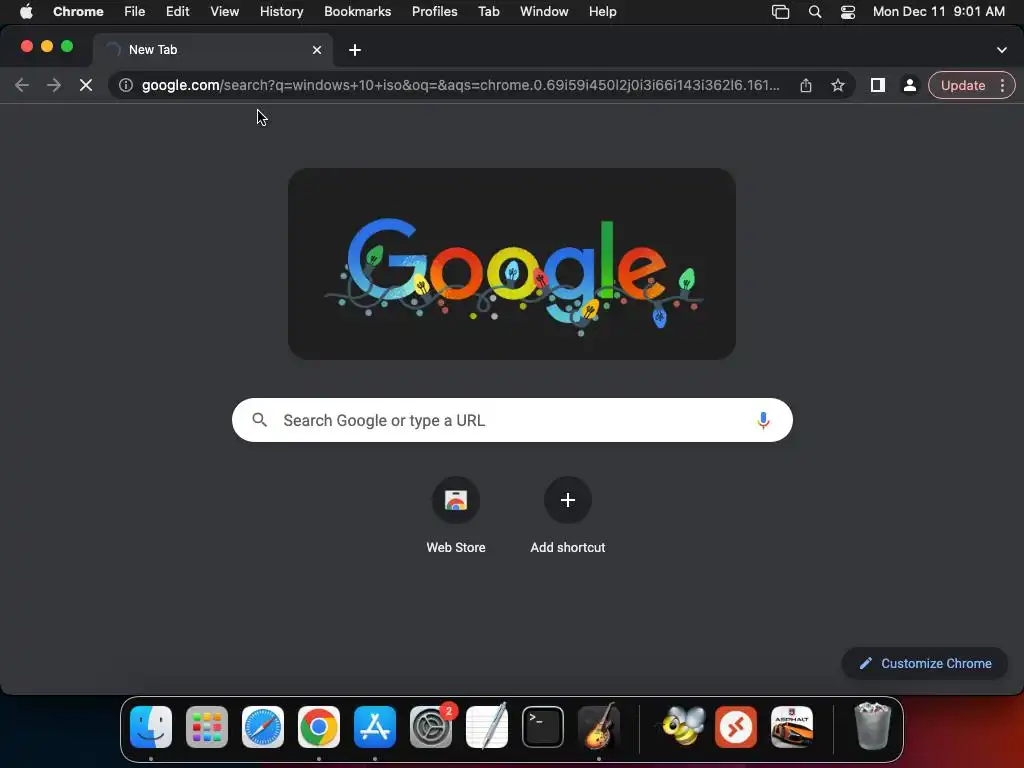Open Spotlight search in the menu bar
Screen dimensions: 1024x768
point(815,12)
